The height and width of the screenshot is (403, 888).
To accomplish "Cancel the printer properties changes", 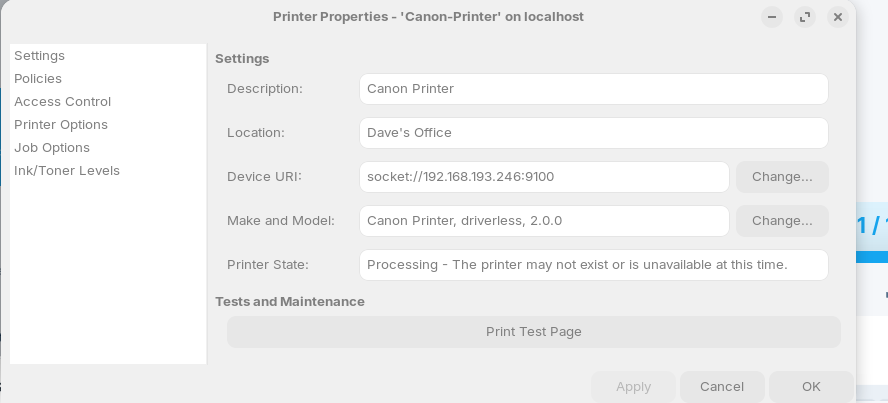I will point(722,387).
